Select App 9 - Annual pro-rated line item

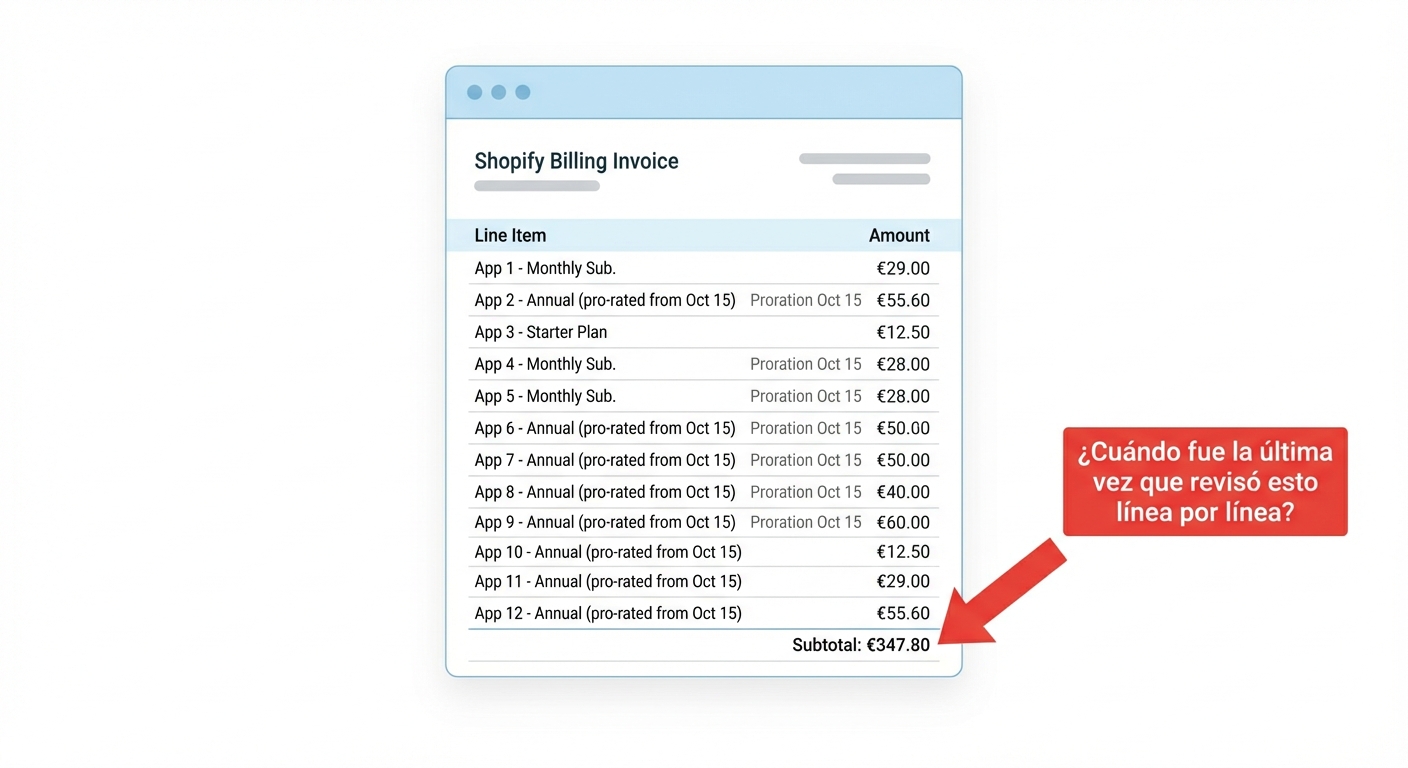[703, 522]
